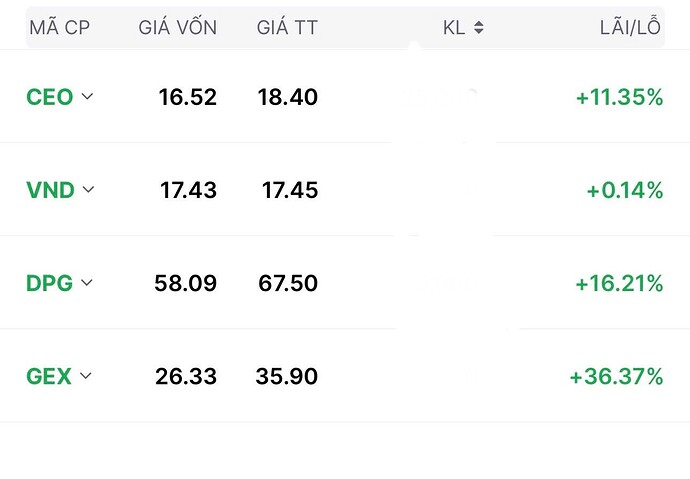Screen dimensions: 690x479
Task: Click DPG profit of +16.21%
Action: pyautogui.click(x=619, y=283)
